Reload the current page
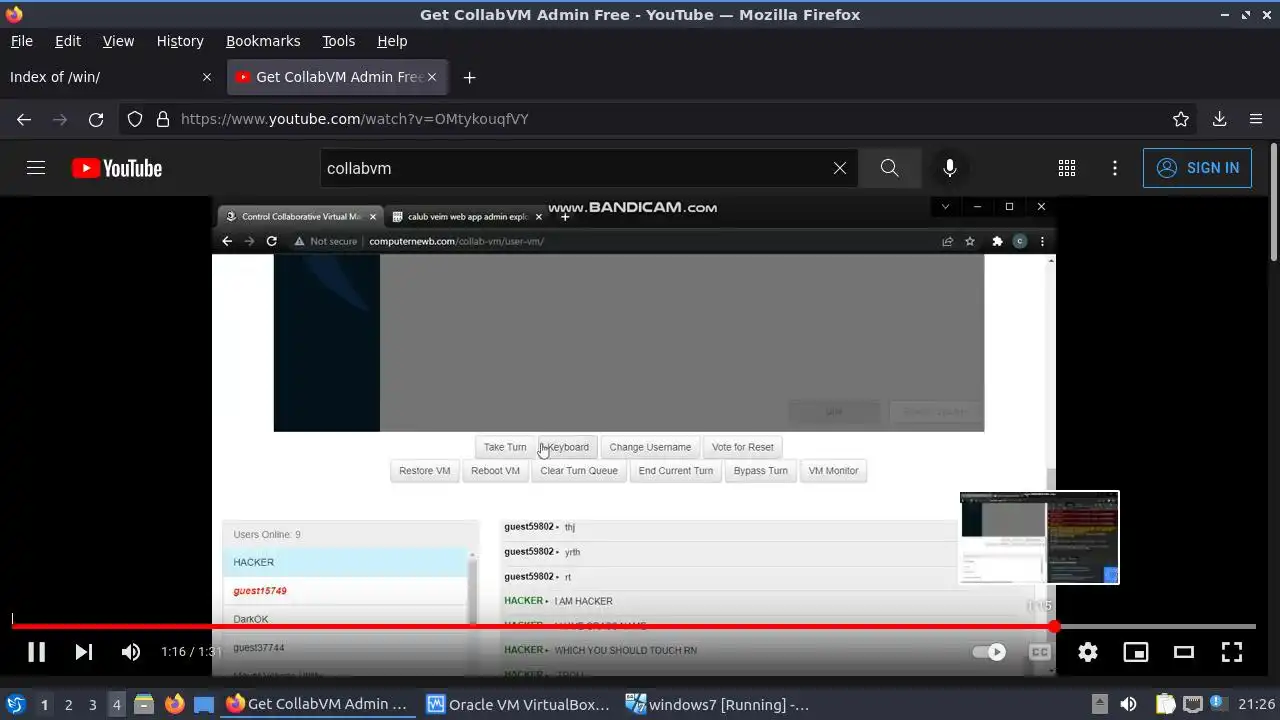 96,119
